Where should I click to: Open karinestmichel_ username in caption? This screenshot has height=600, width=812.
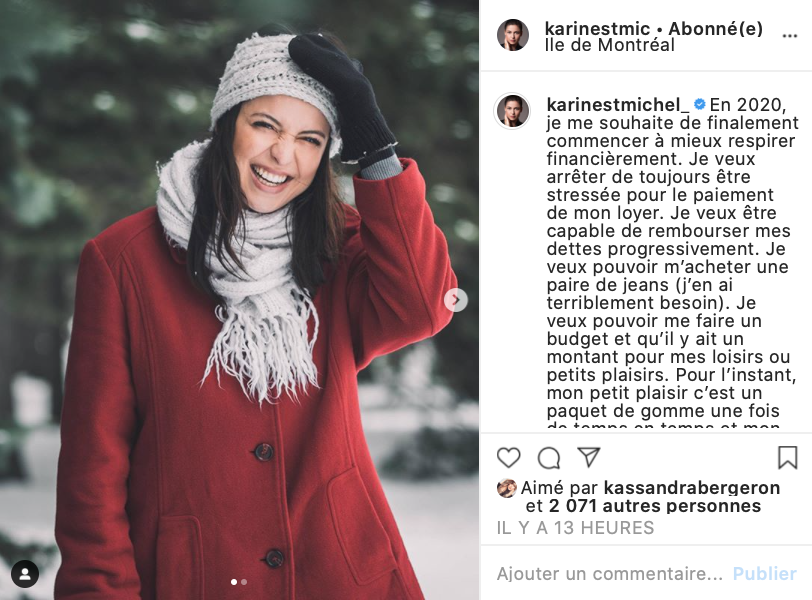pos(618,105)
